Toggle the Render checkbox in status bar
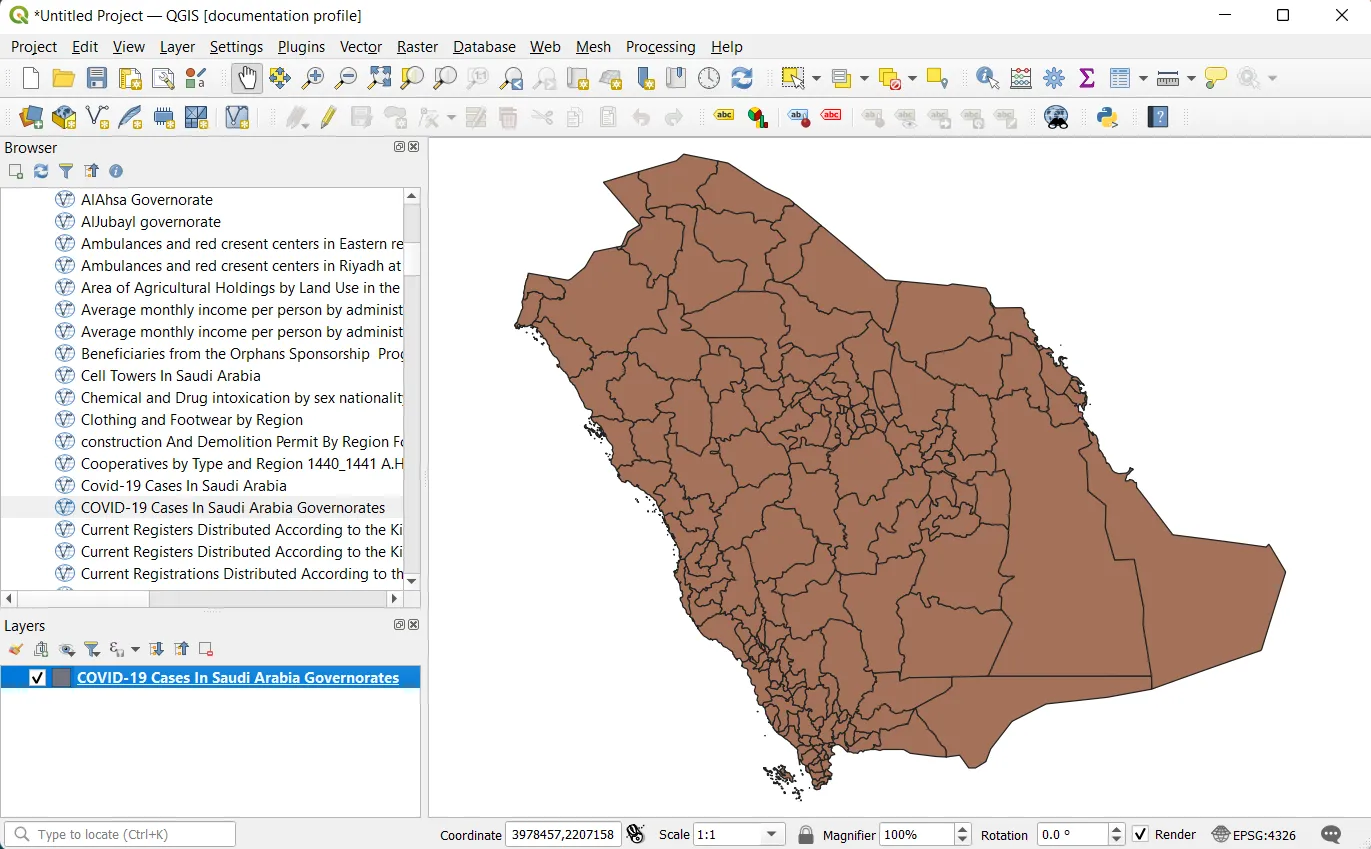The height and width of the screenshot is (849, 1371). [x=1140, y=834]
